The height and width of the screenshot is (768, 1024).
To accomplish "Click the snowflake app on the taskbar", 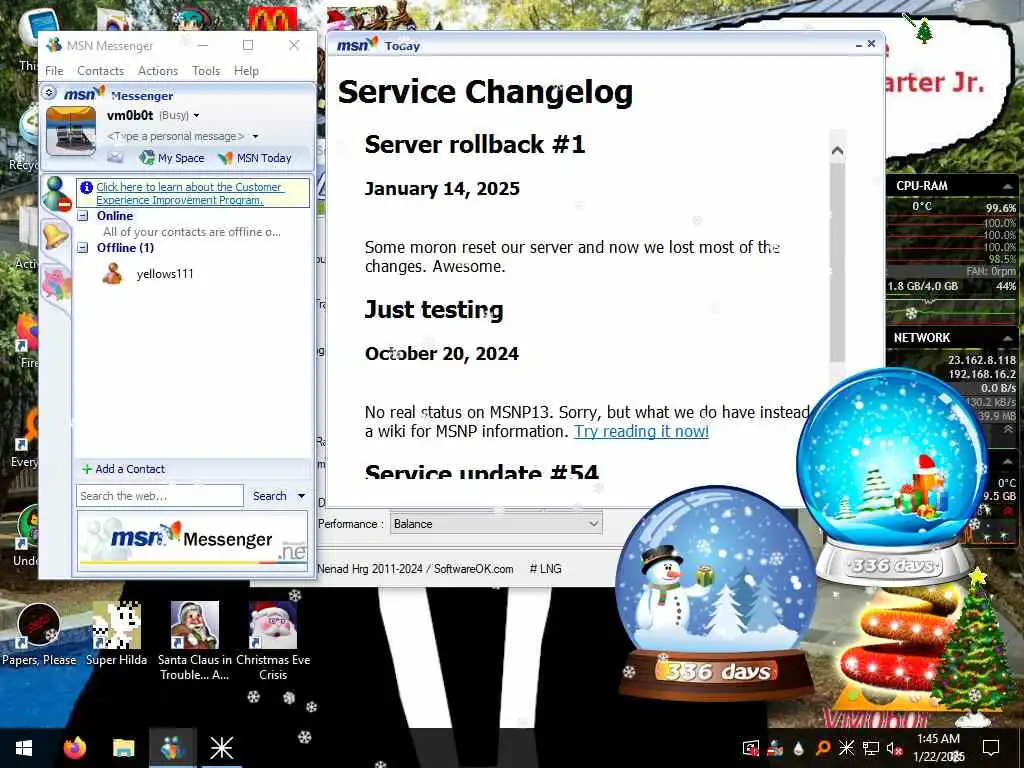I will pyautogui.click(x=221, y=748).
